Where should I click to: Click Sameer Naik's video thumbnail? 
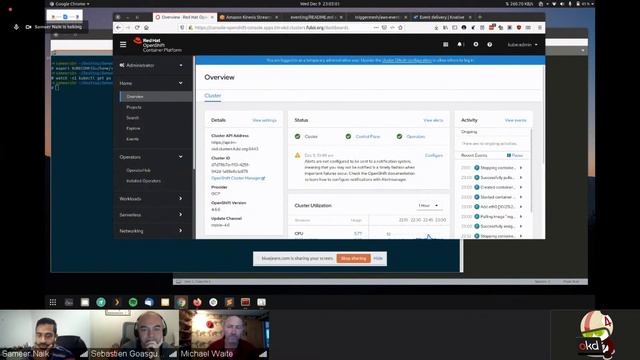45,335
